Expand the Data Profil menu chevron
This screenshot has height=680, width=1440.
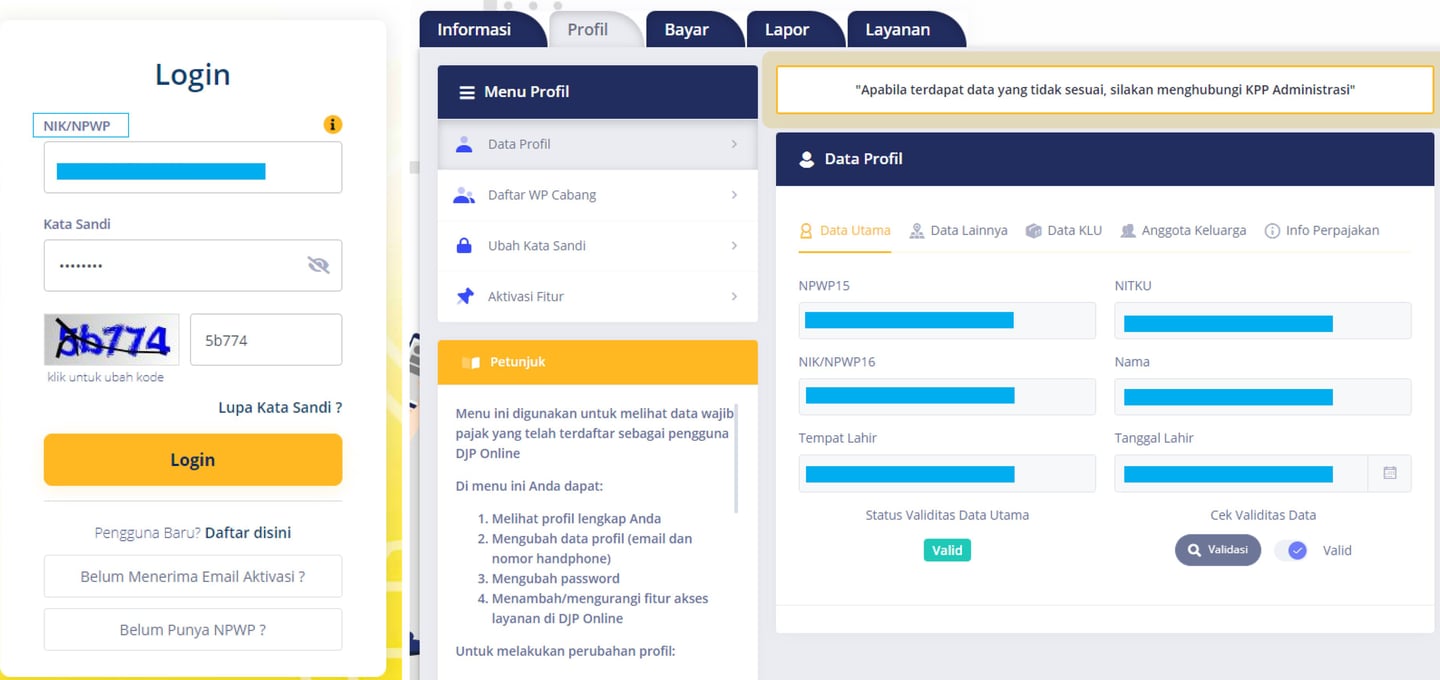[x=734, y=144]
